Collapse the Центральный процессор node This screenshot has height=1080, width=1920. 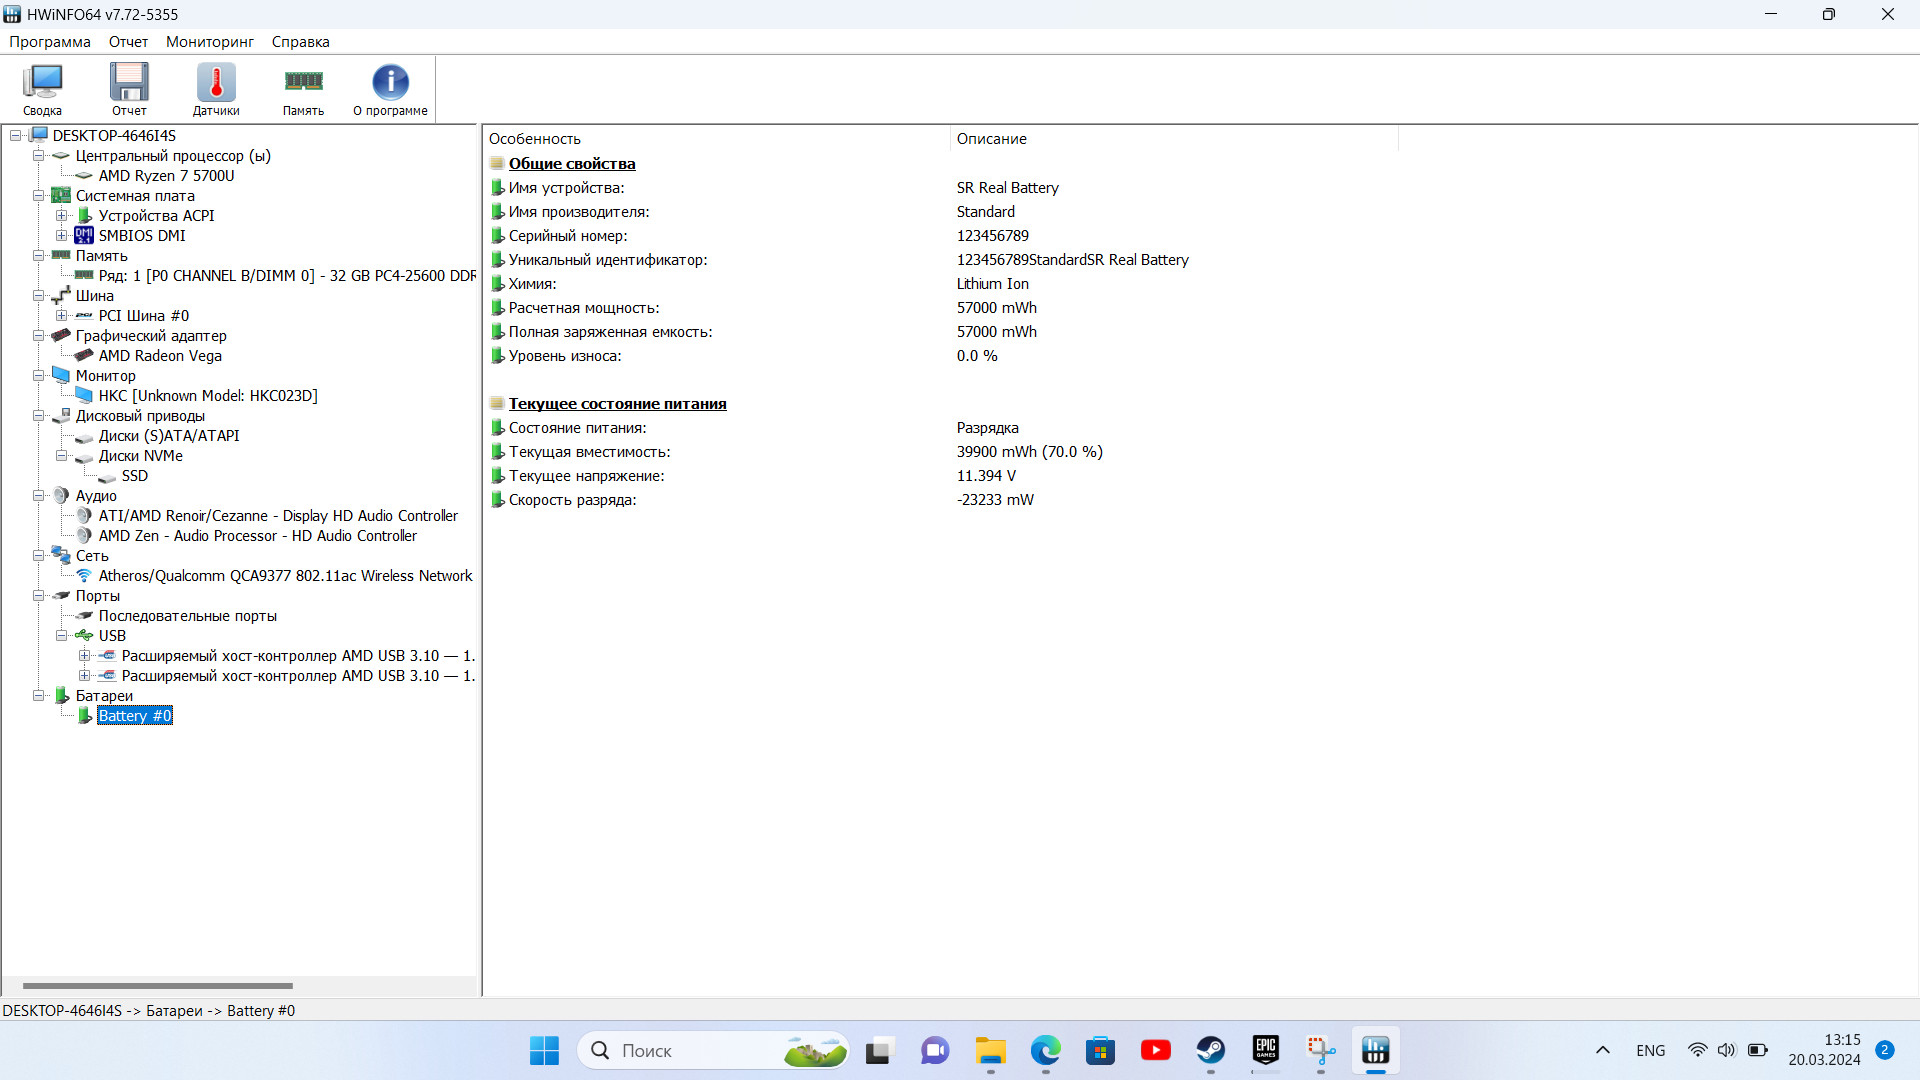(x=38, y=156)
